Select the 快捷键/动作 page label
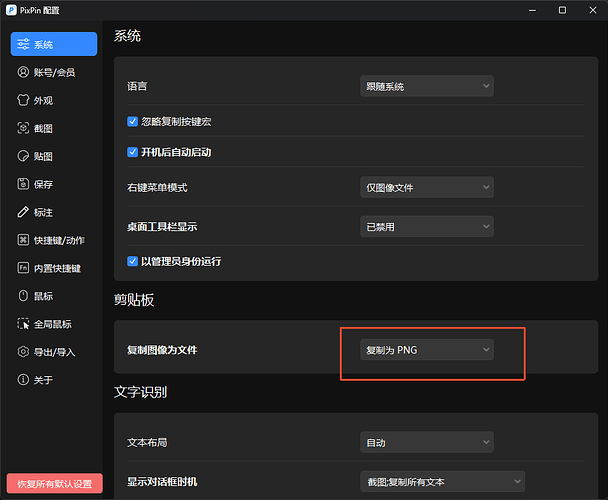 point(59,240)
